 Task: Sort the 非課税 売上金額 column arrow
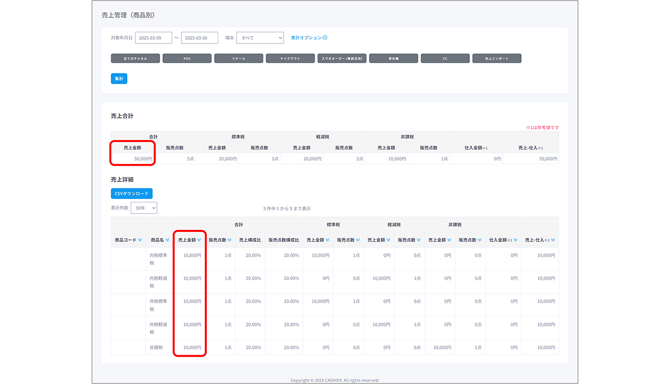(449, 240)
